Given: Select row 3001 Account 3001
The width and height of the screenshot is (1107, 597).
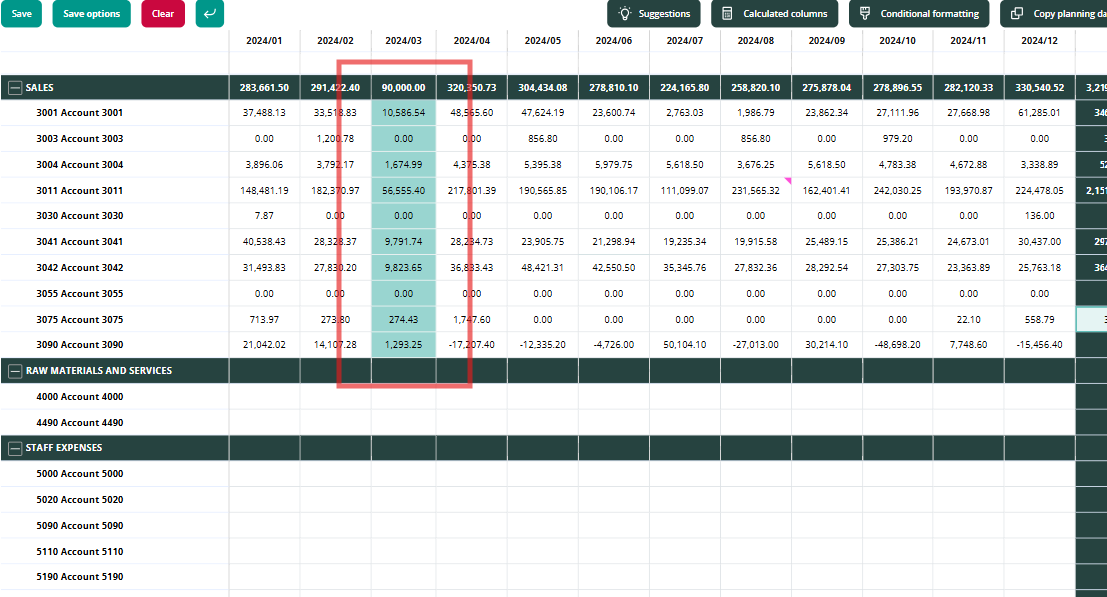Looking at the screenshot, I should point(80,113).
